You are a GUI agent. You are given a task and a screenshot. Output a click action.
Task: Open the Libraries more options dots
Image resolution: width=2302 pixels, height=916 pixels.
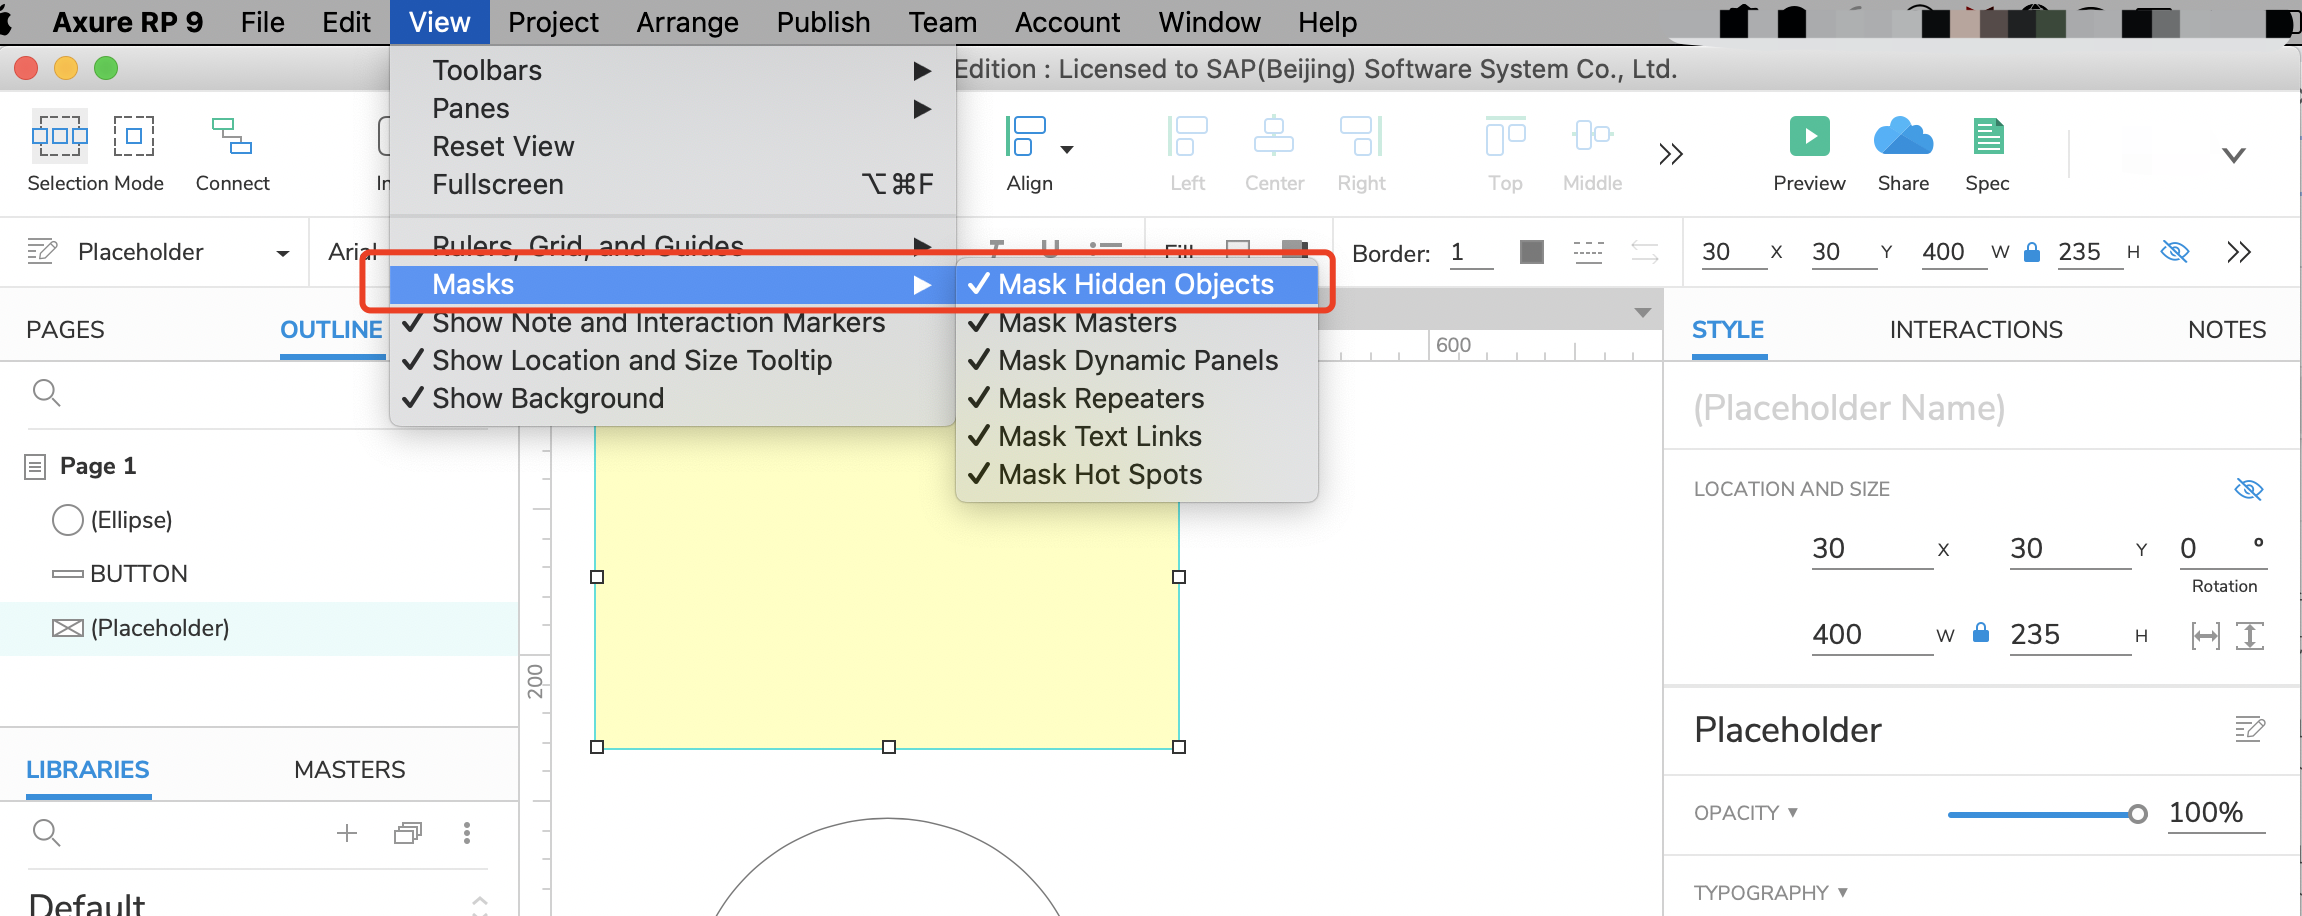467,833
